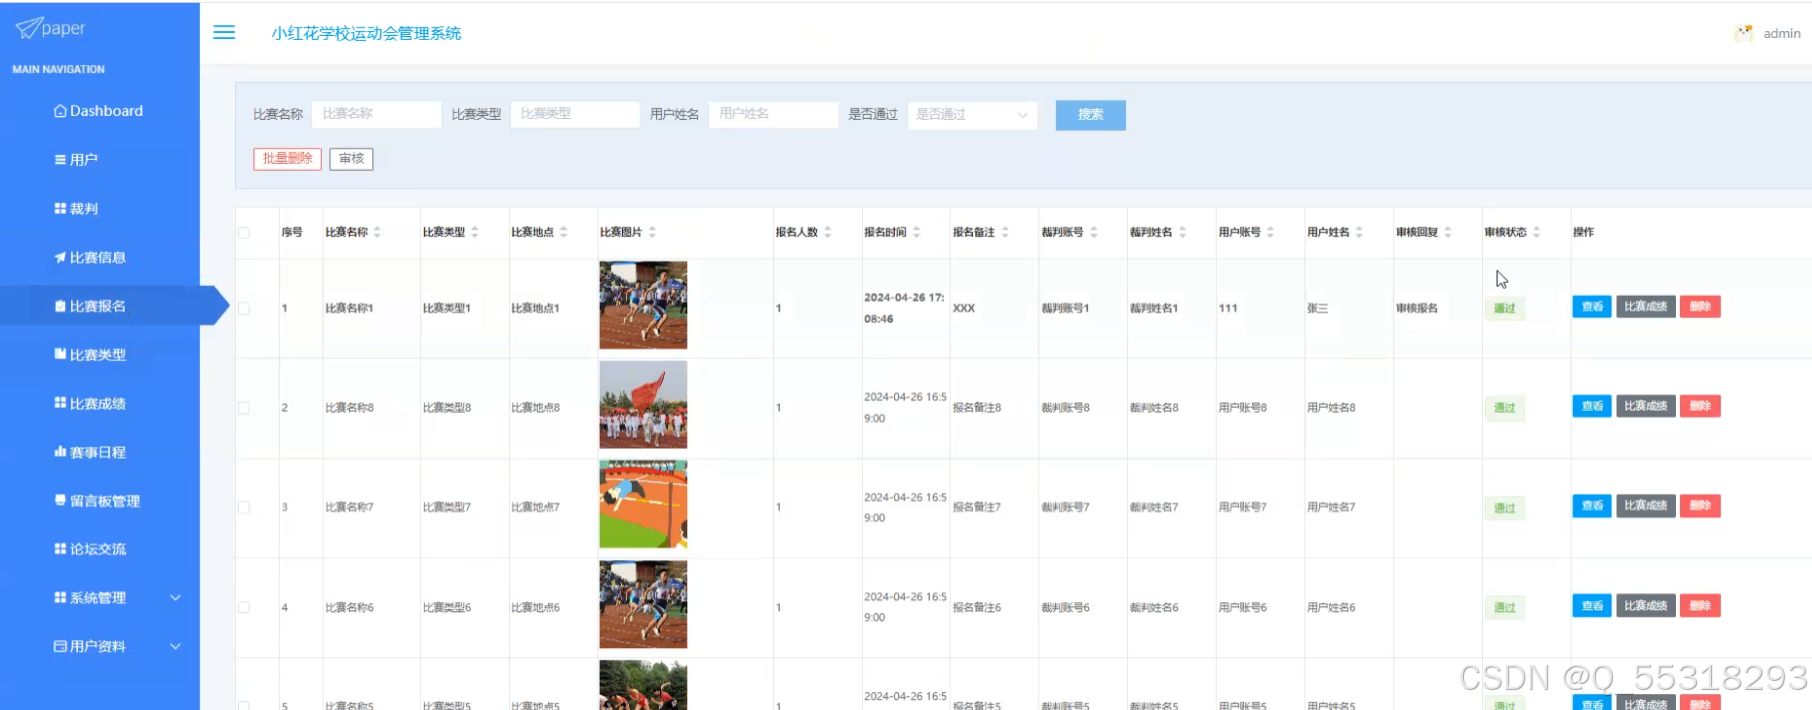The height and width of the screenshot is (710, 1812).
Task: Open the red flag parade thumbnail
Action: pyautogui.click(x=643, y=405)
